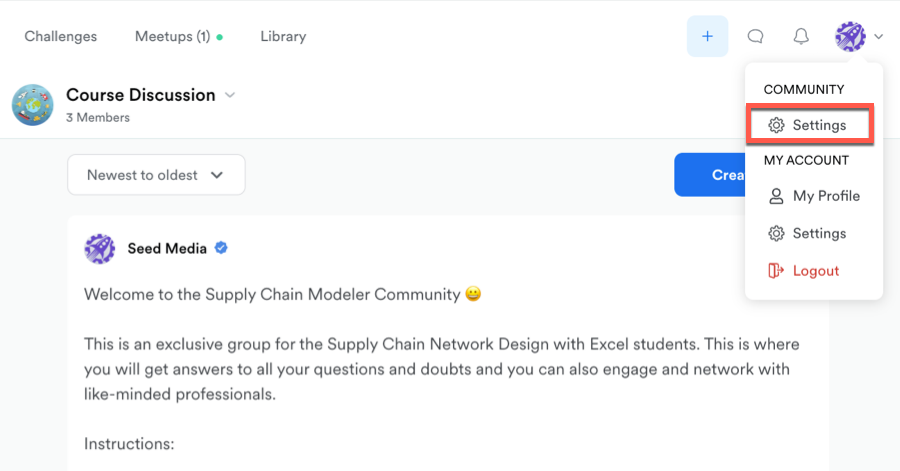Screen dimensions: 900x471
Task: Open the notifications bell icon
Action: [x=801, y=37]
